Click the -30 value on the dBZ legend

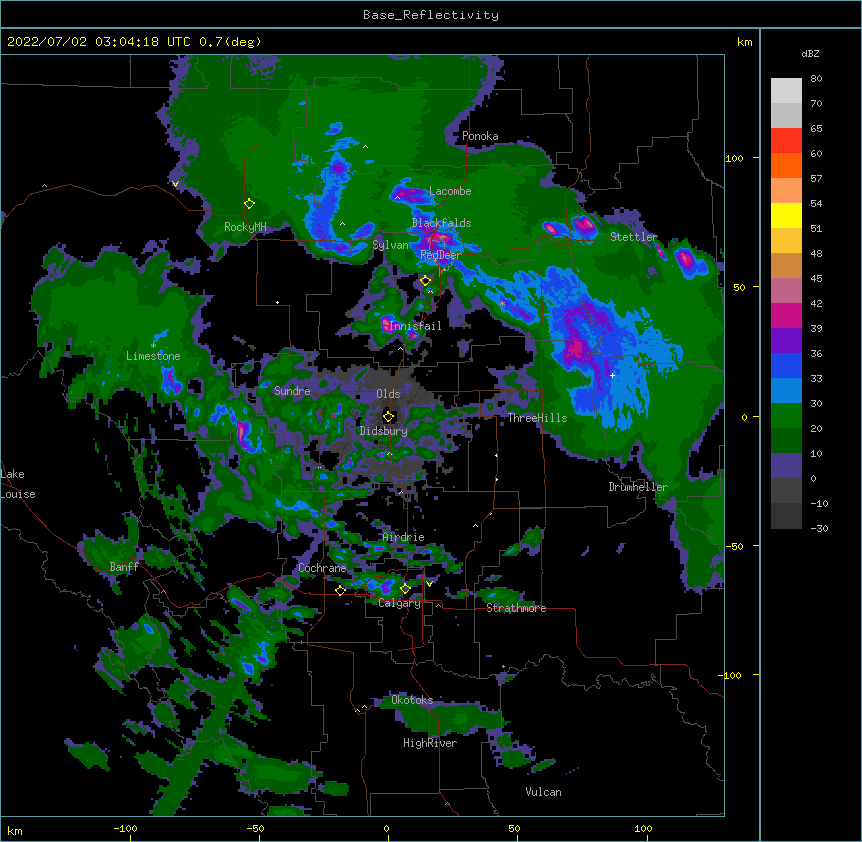click(x=819, y=529)
